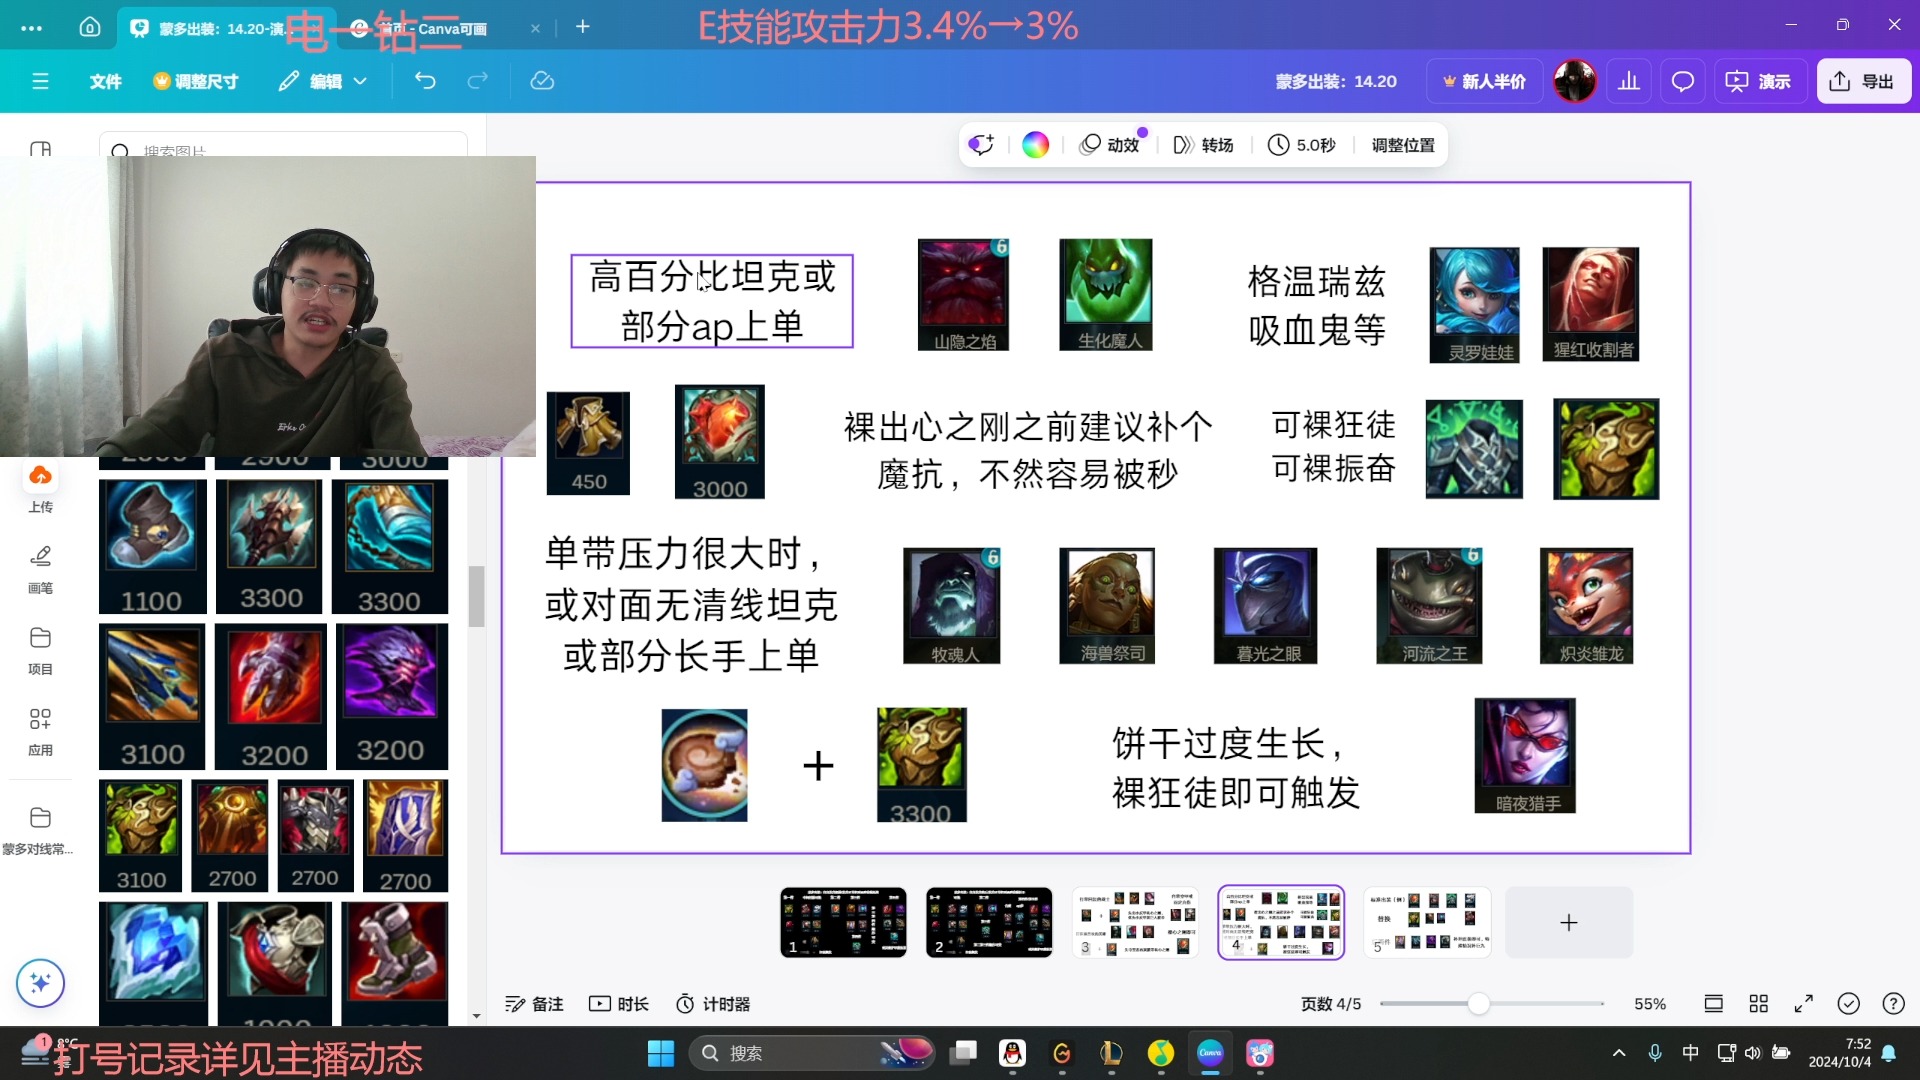Open the 上传 uploads panel
Screen dimensions: 1920x1080
40,488
